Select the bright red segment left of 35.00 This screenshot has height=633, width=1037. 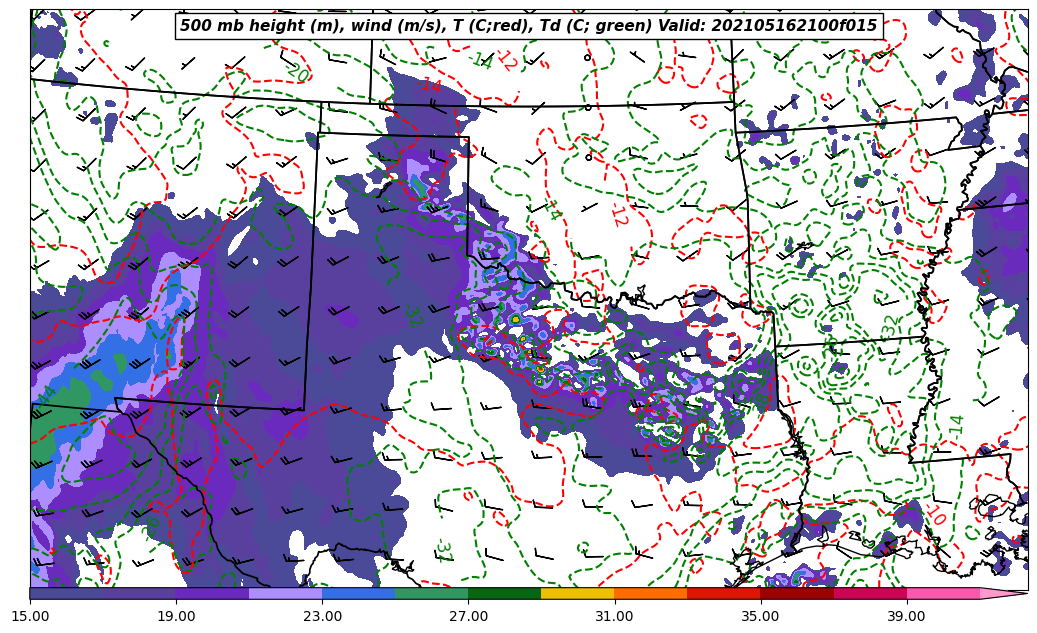pyautogui.click(x=723, y=593)
